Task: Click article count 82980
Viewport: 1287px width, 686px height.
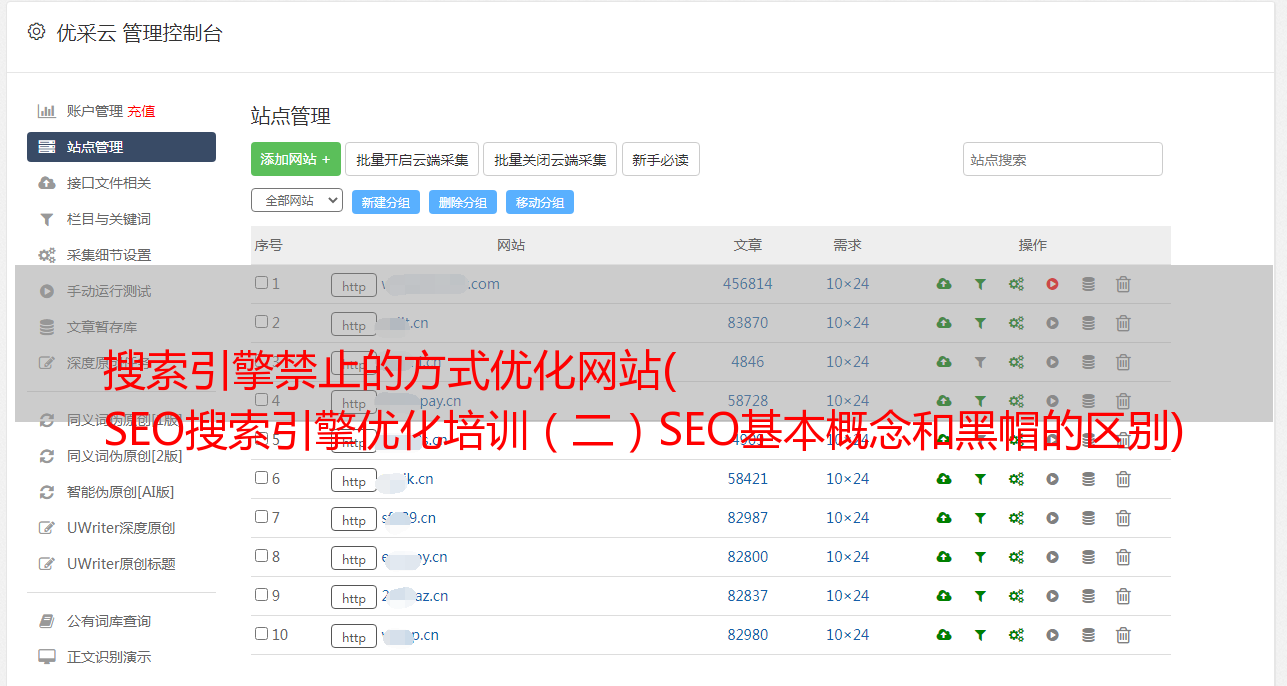Action: tap(748, 635)
